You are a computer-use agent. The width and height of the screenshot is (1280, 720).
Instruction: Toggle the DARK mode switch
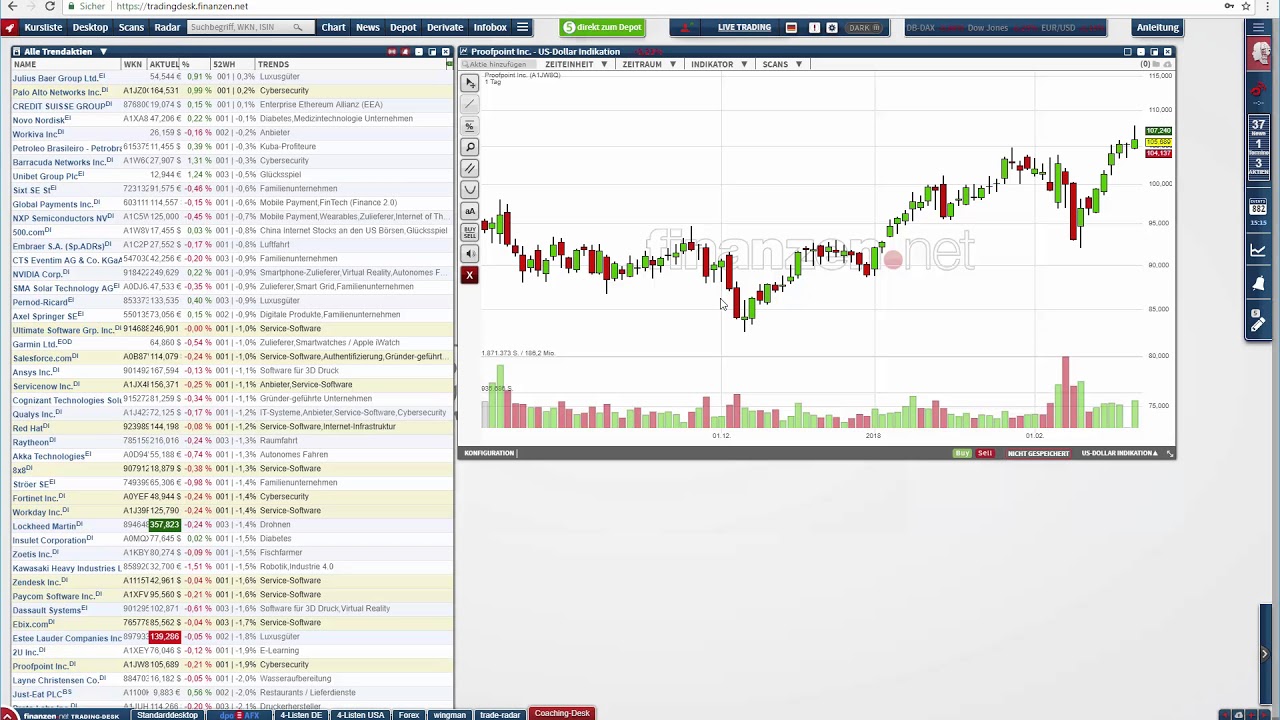pos(864,28)
